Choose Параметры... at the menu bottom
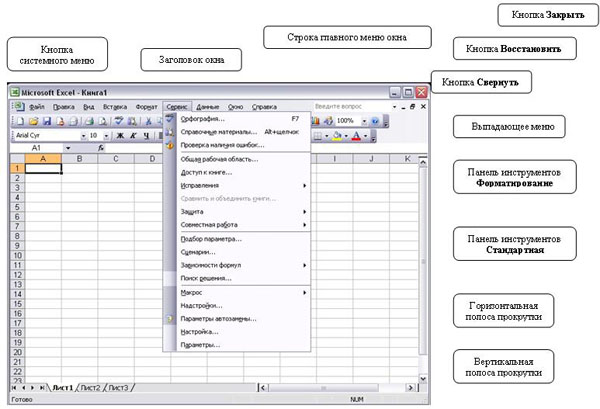The height and width of the screenshot is (409, 600). (x=237, y=345)
